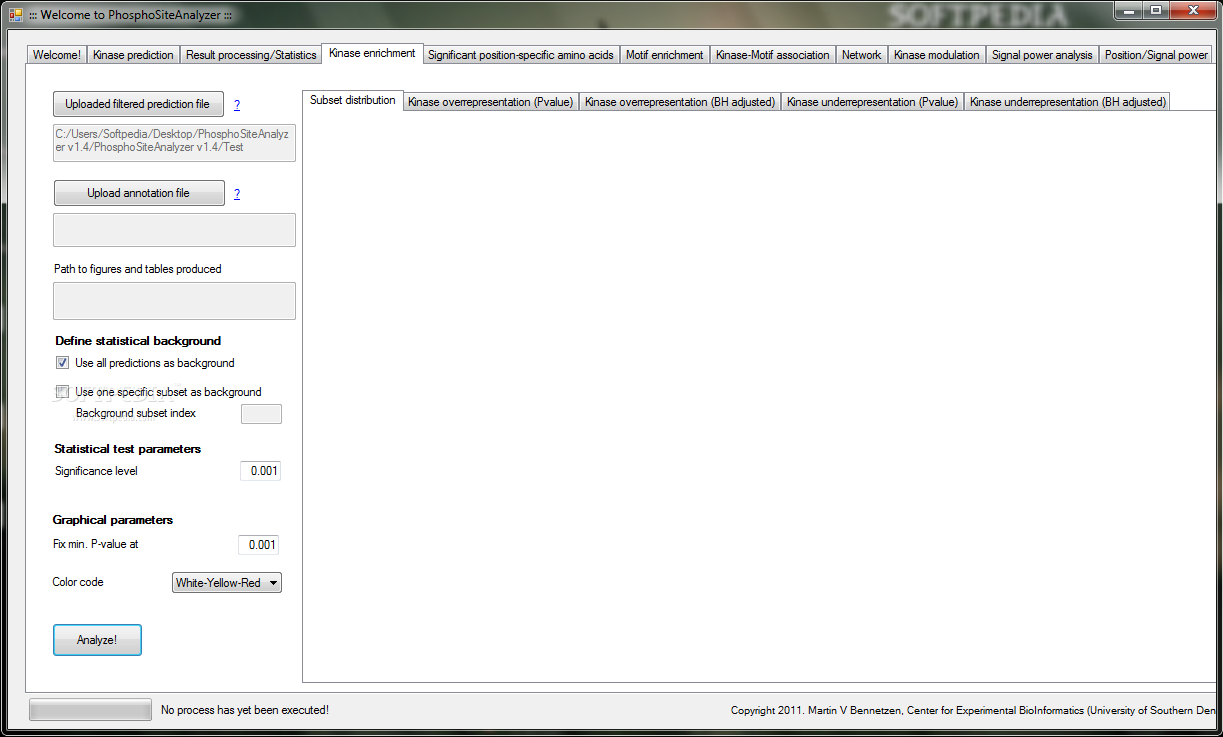
Task: Switch to the Kinase prediction tab
Action: (134, 55)
